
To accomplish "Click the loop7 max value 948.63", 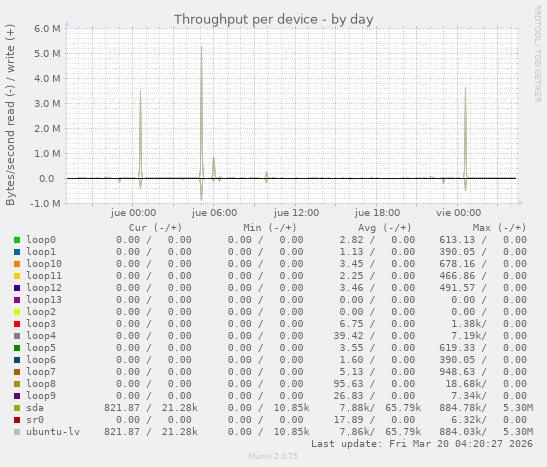I will [457, 372].
